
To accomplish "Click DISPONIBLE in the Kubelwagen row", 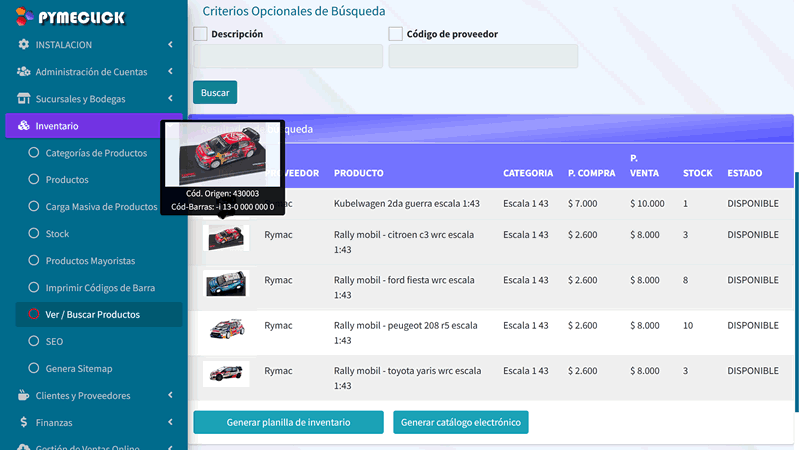I will point(753,204).
